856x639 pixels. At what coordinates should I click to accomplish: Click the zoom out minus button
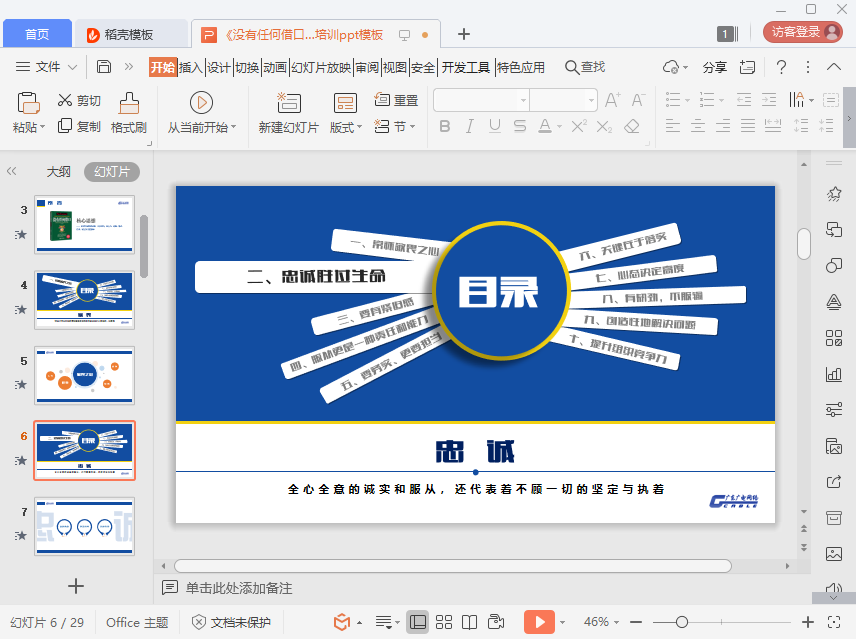635,622
